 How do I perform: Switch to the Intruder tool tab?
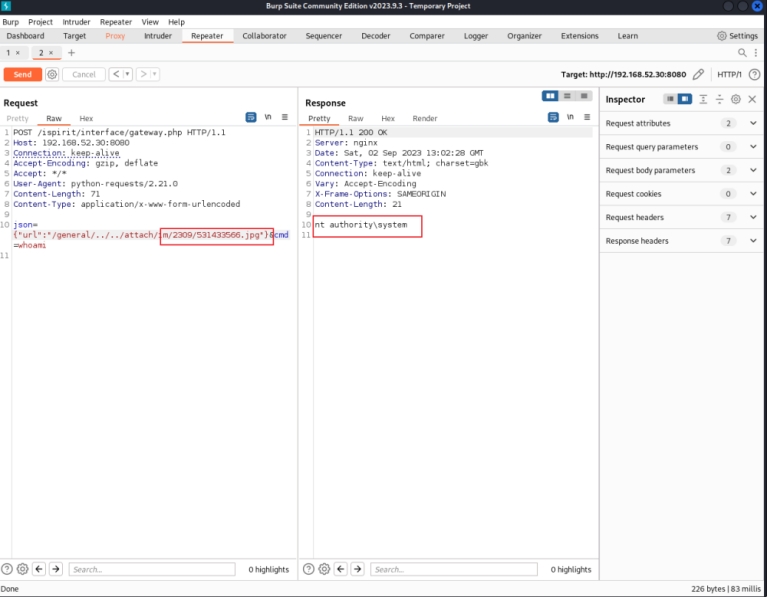158,36
